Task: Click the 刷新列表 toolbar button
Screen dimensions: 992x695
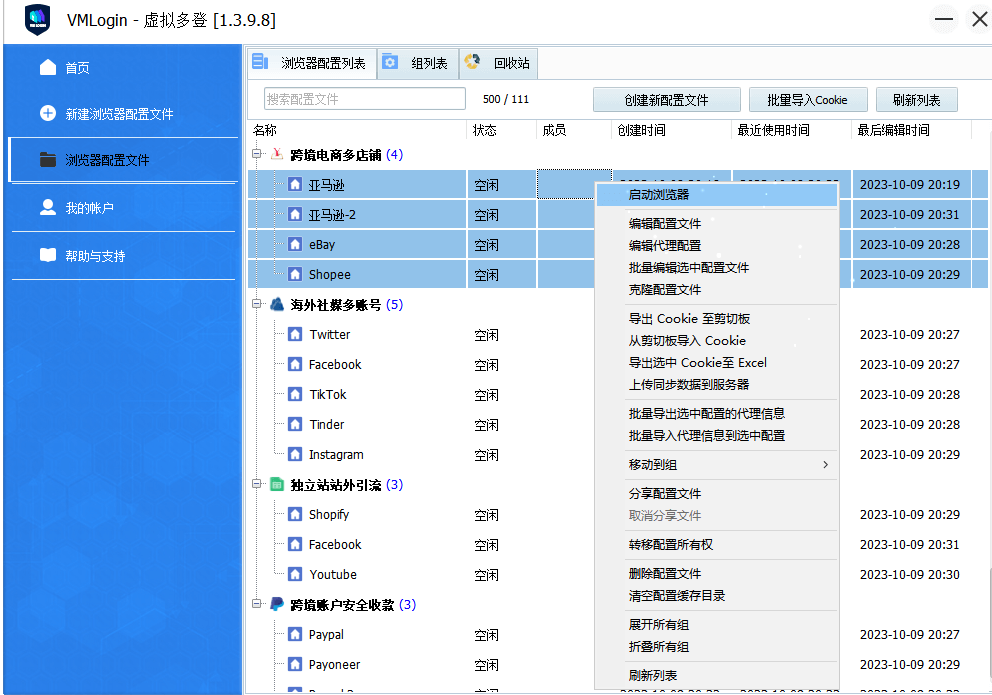Action: coord(916,100)
